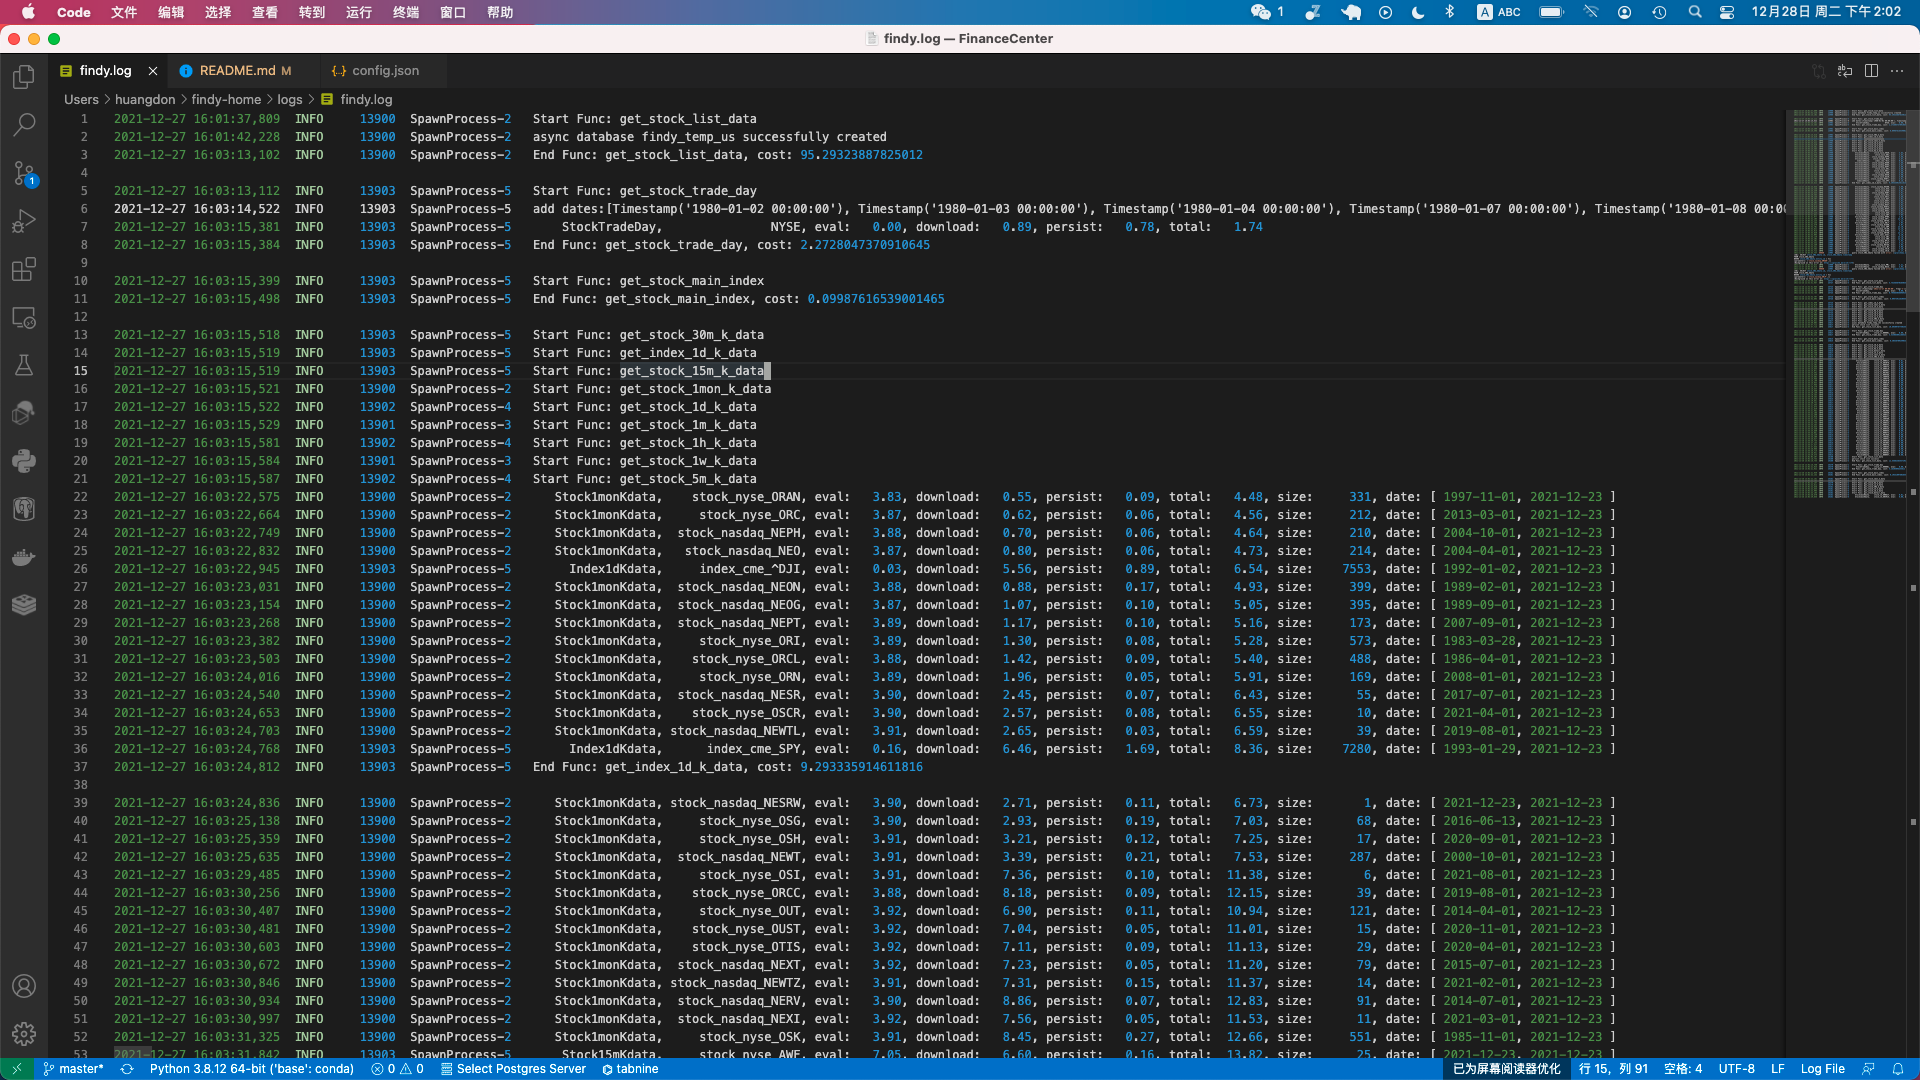1920x1080 pixels.
Task: Open the editor More Actions menu
Action: [1897, 71]
